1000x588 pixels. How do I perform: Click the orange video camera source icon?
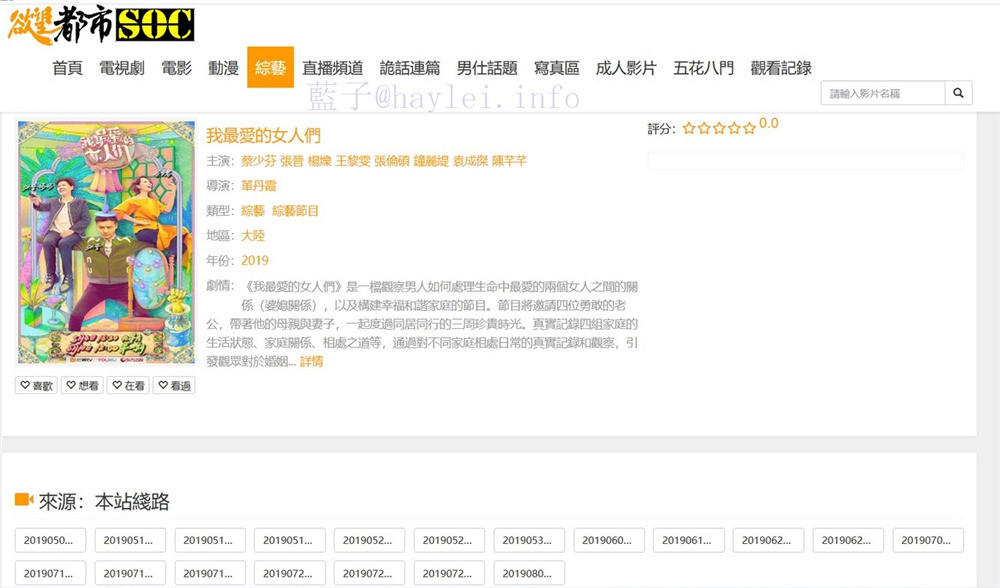pos(24,499)
